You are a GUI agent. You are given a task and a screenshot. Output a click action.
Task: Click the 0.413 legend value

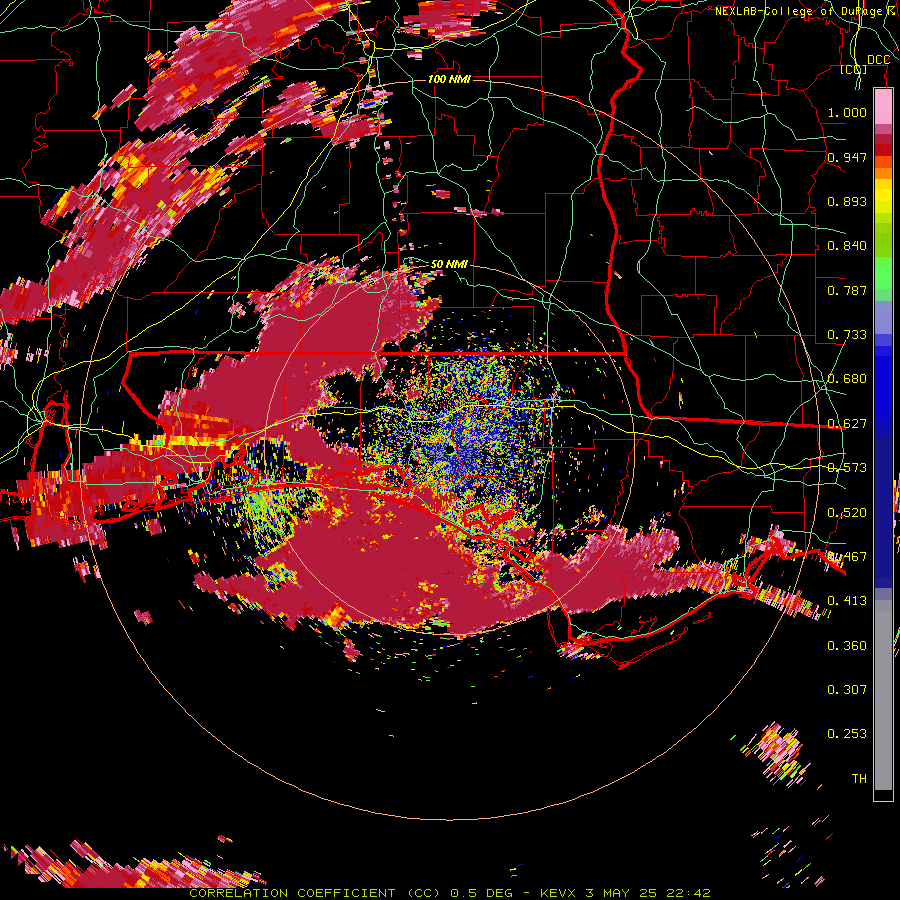coord(847,601)
